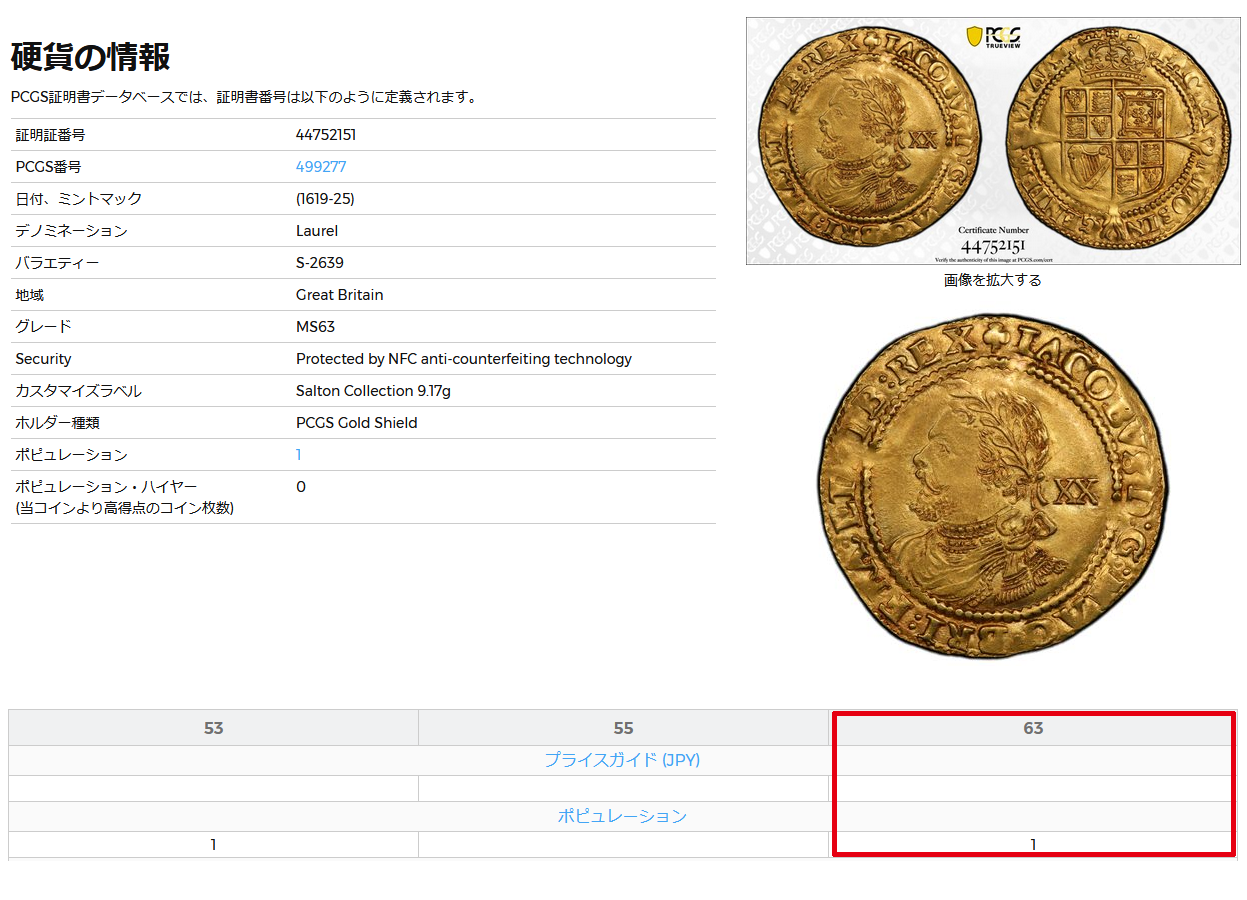The height and width of the screenshot is (900, 1247).
Task: Click the 画像を拡大する link
Action: (x=992, y=280)
